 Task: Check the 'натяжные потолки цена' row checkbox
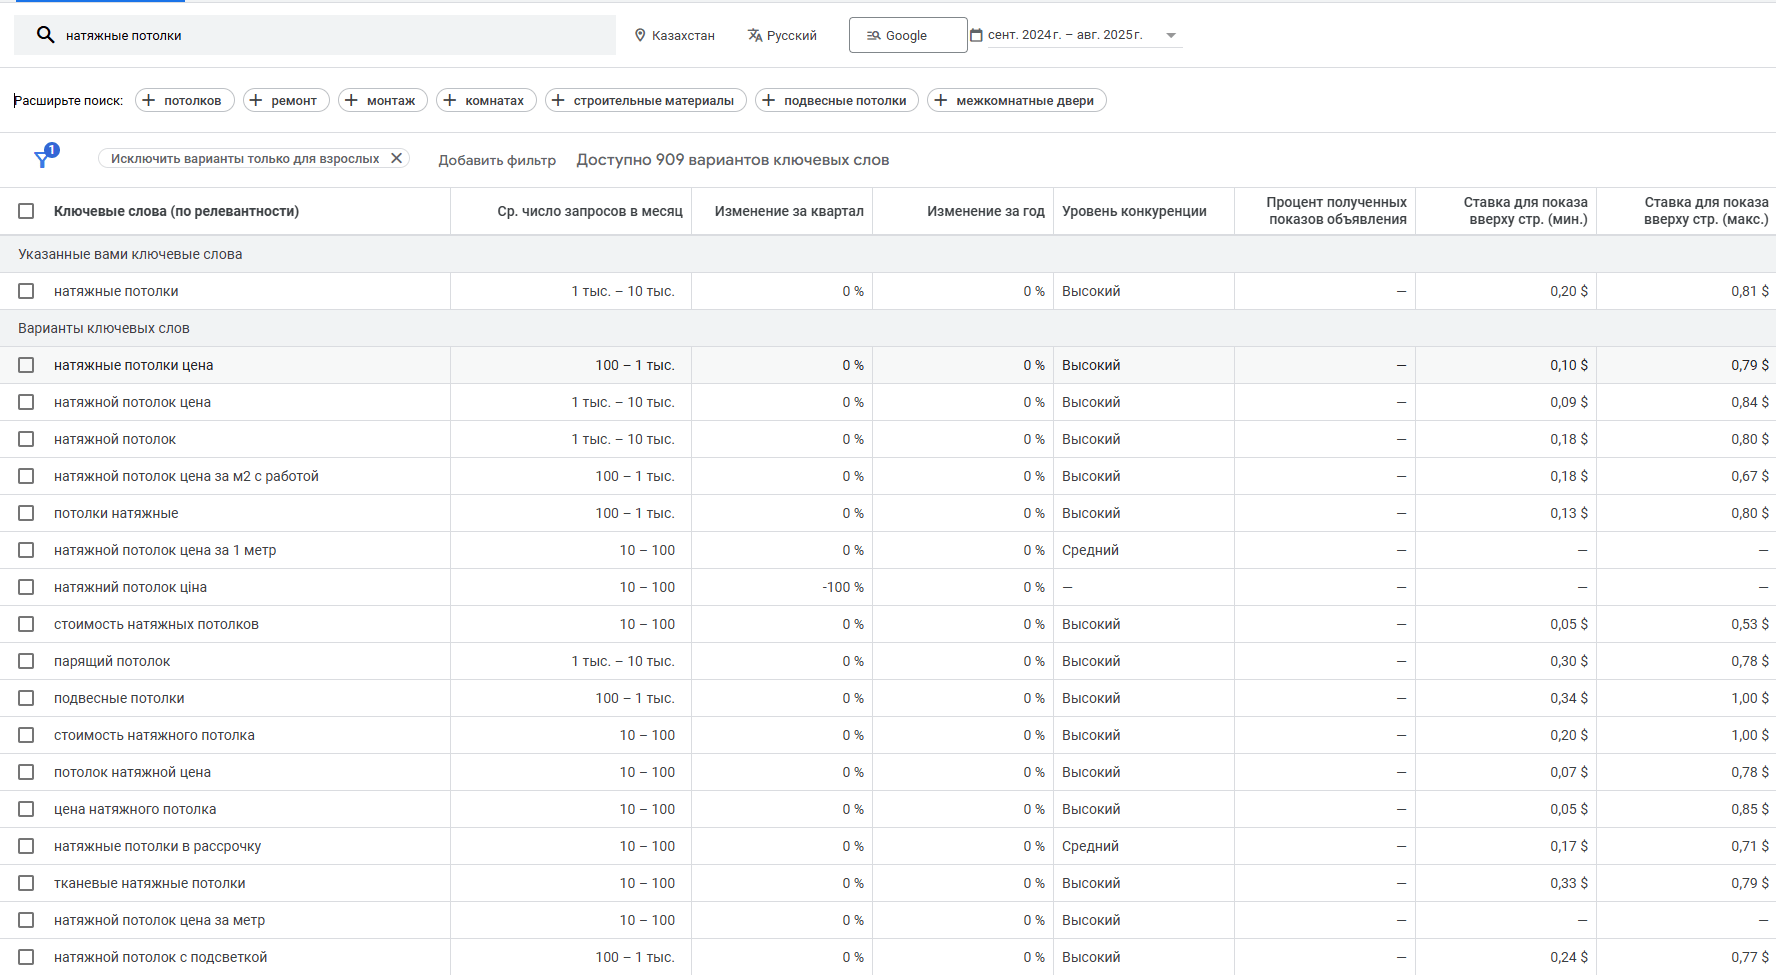[26, 365]
